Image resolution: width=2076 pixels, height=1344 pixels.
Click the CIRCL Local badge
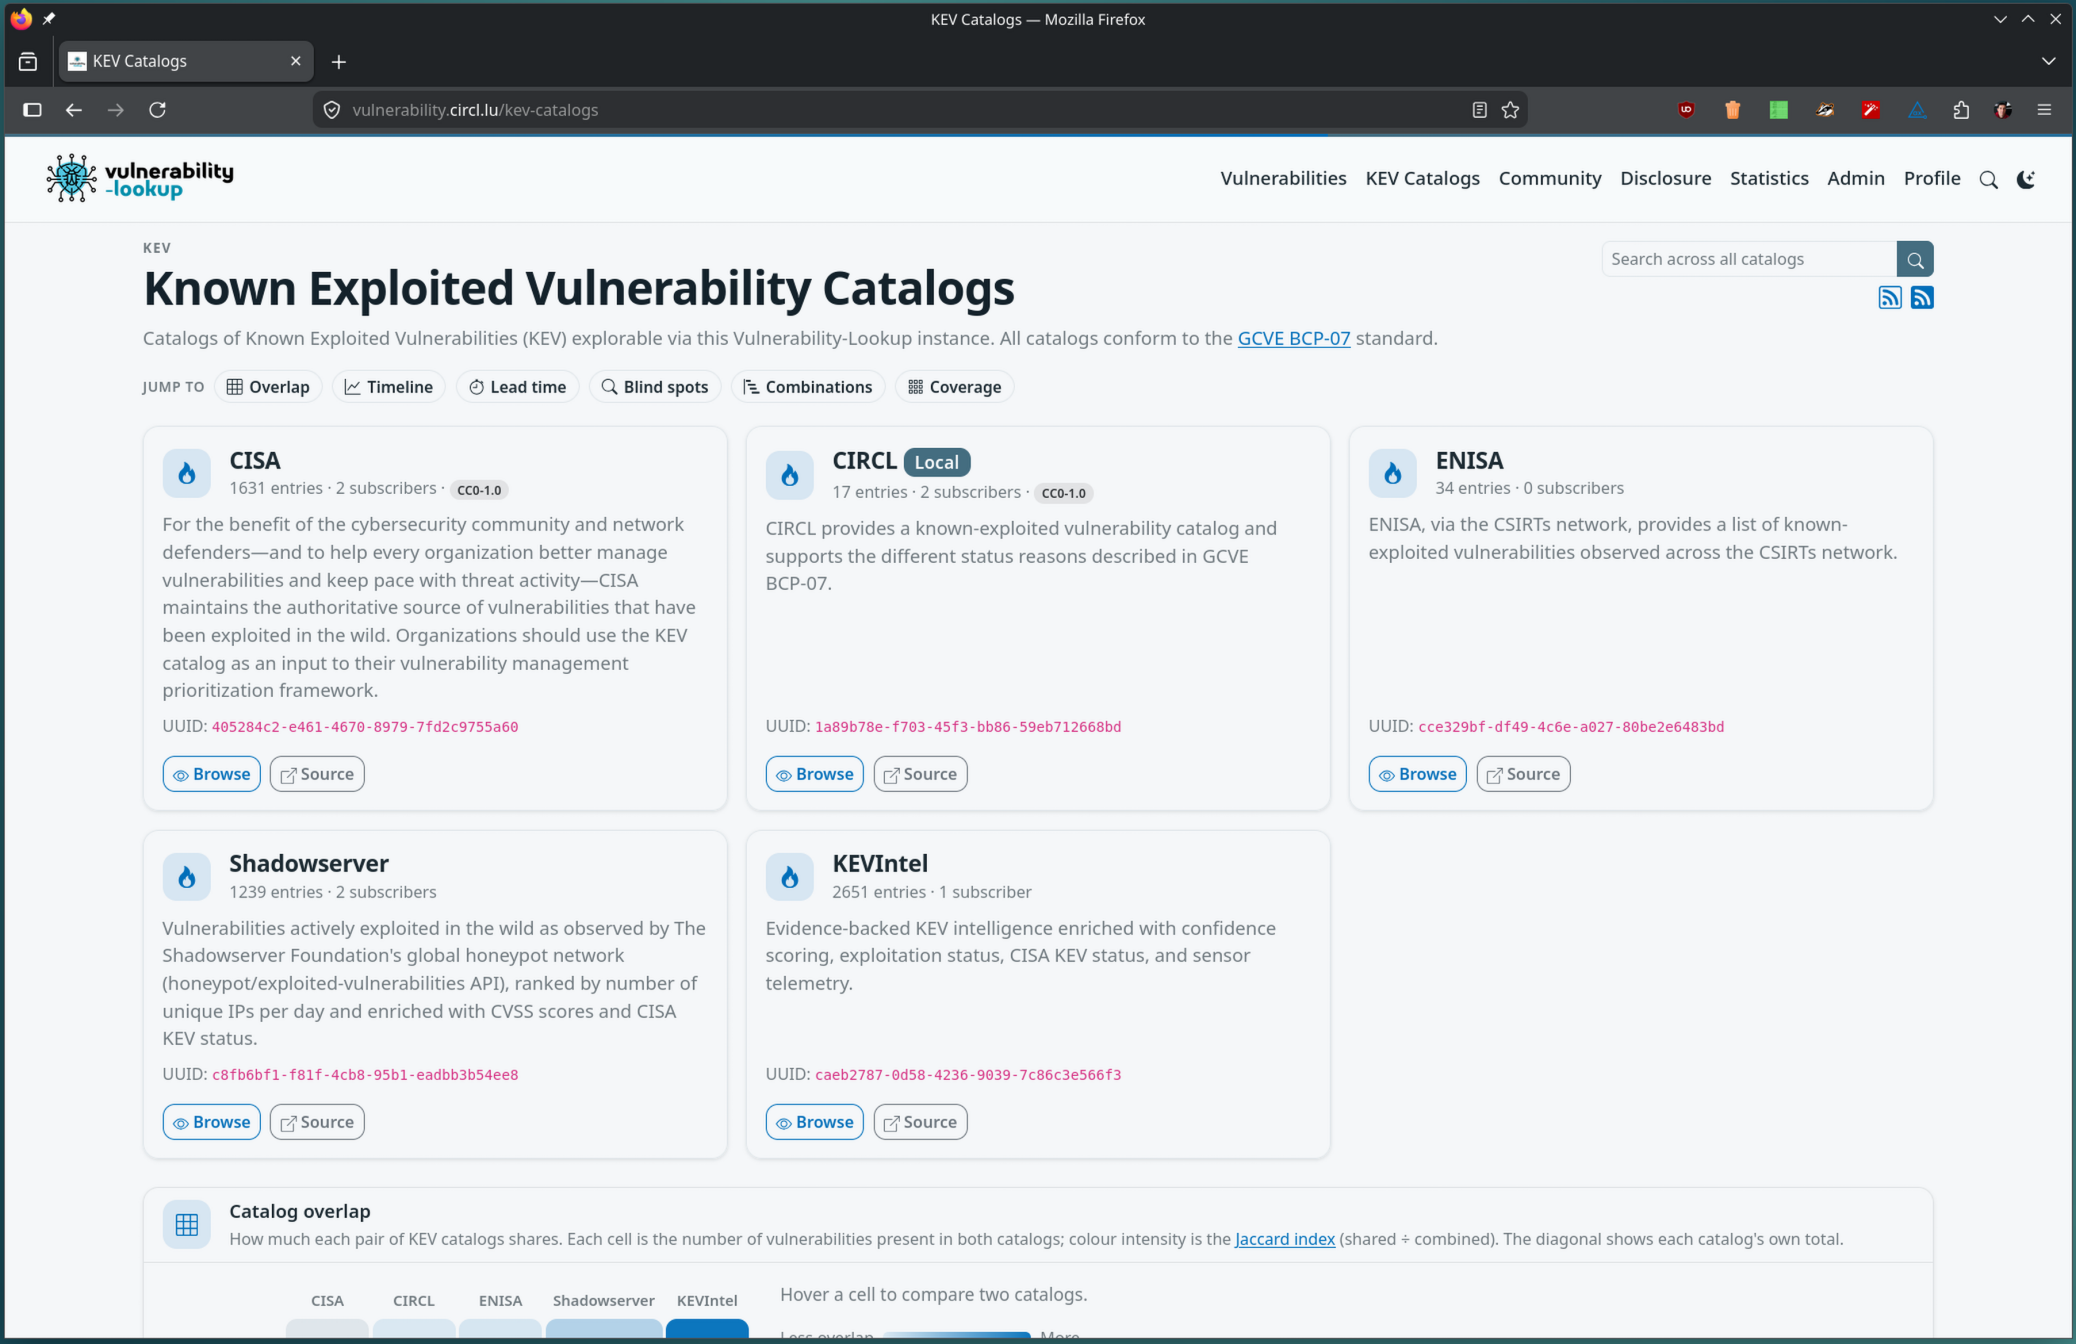[x=937, y=462]
